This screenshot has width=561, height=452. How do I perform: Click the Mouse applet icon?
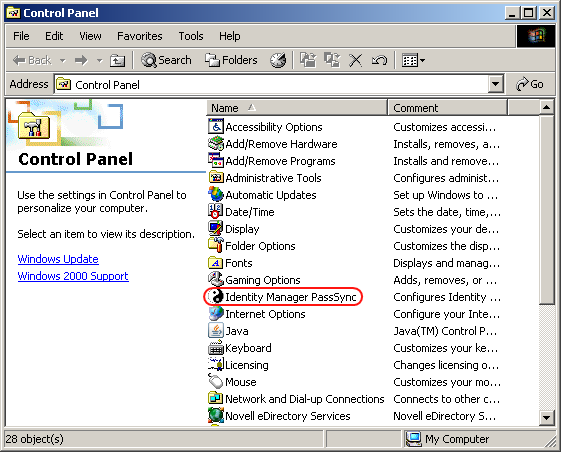pos(216,381)
